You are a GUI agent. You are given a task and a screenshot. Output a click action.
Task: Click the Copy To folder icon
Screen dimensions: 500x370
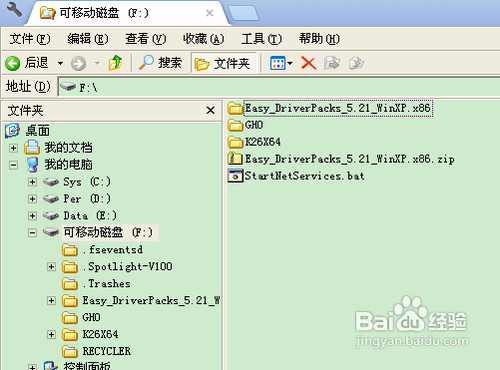pos(356,63)
